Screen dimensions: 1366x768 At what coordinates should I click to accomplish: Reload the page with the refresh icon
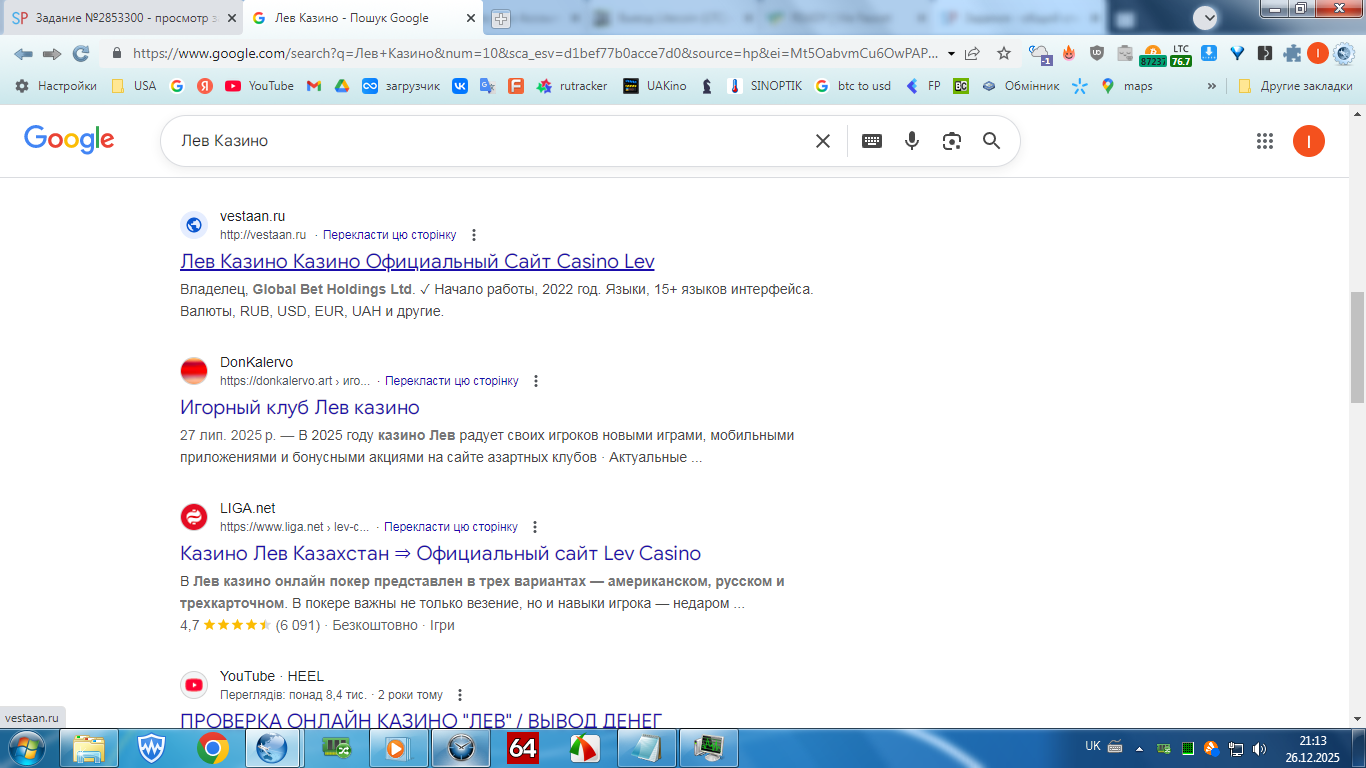click(81, 54)
